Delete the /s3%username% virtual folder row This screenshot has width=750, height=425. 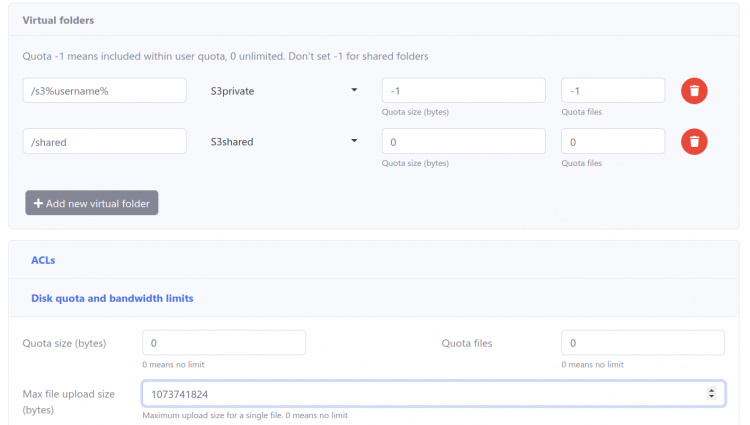695,91
